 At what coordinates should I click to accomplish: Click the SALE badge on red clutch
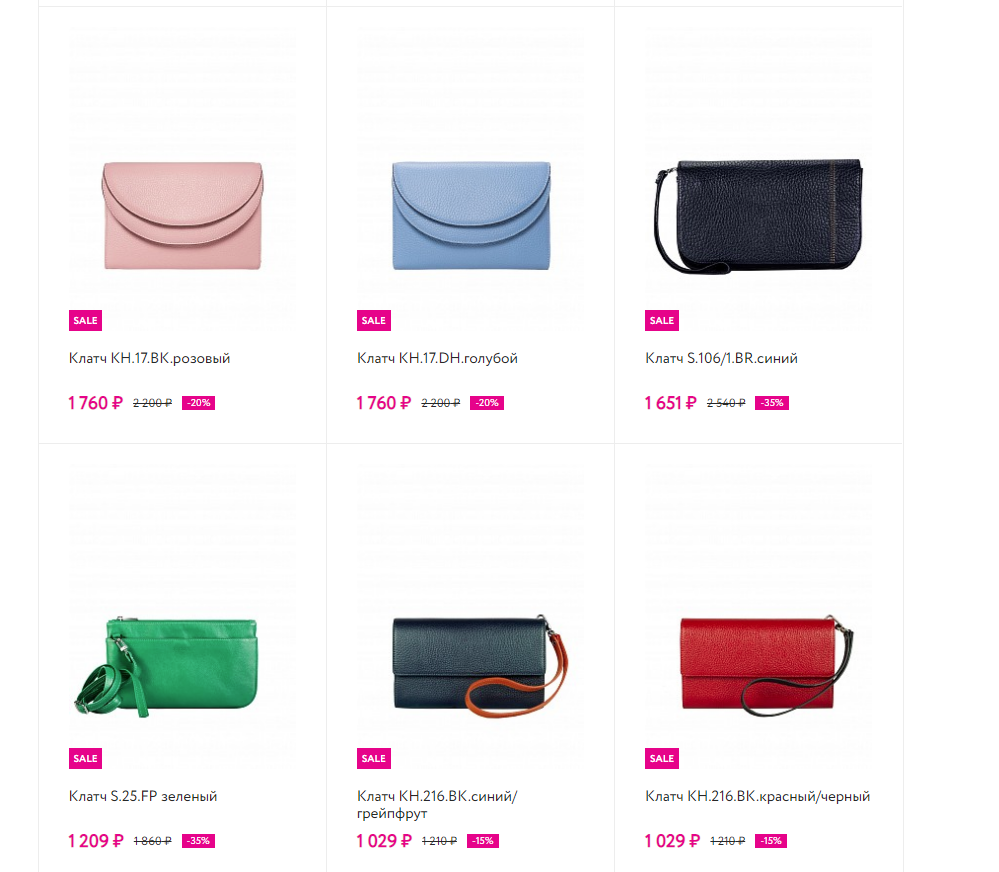[661, 758]
